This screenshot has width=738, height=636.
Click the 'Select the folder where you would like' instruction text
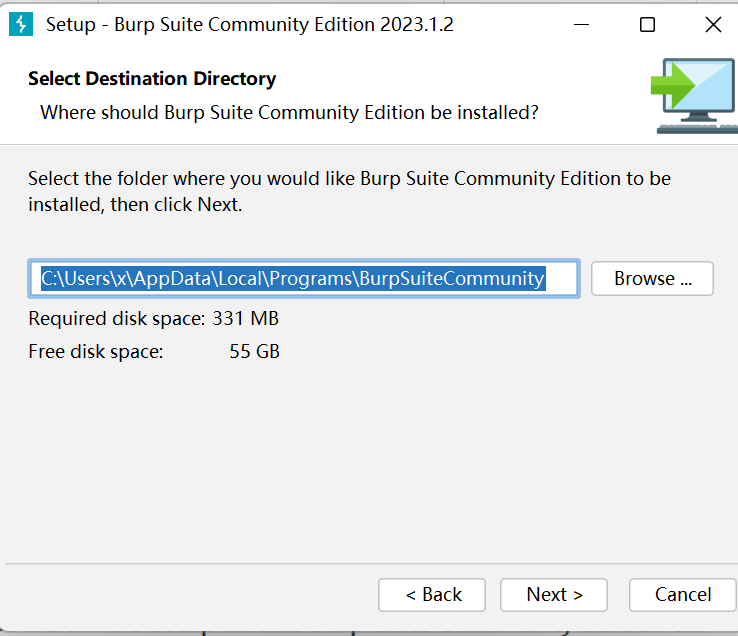[x=349, y=192]
